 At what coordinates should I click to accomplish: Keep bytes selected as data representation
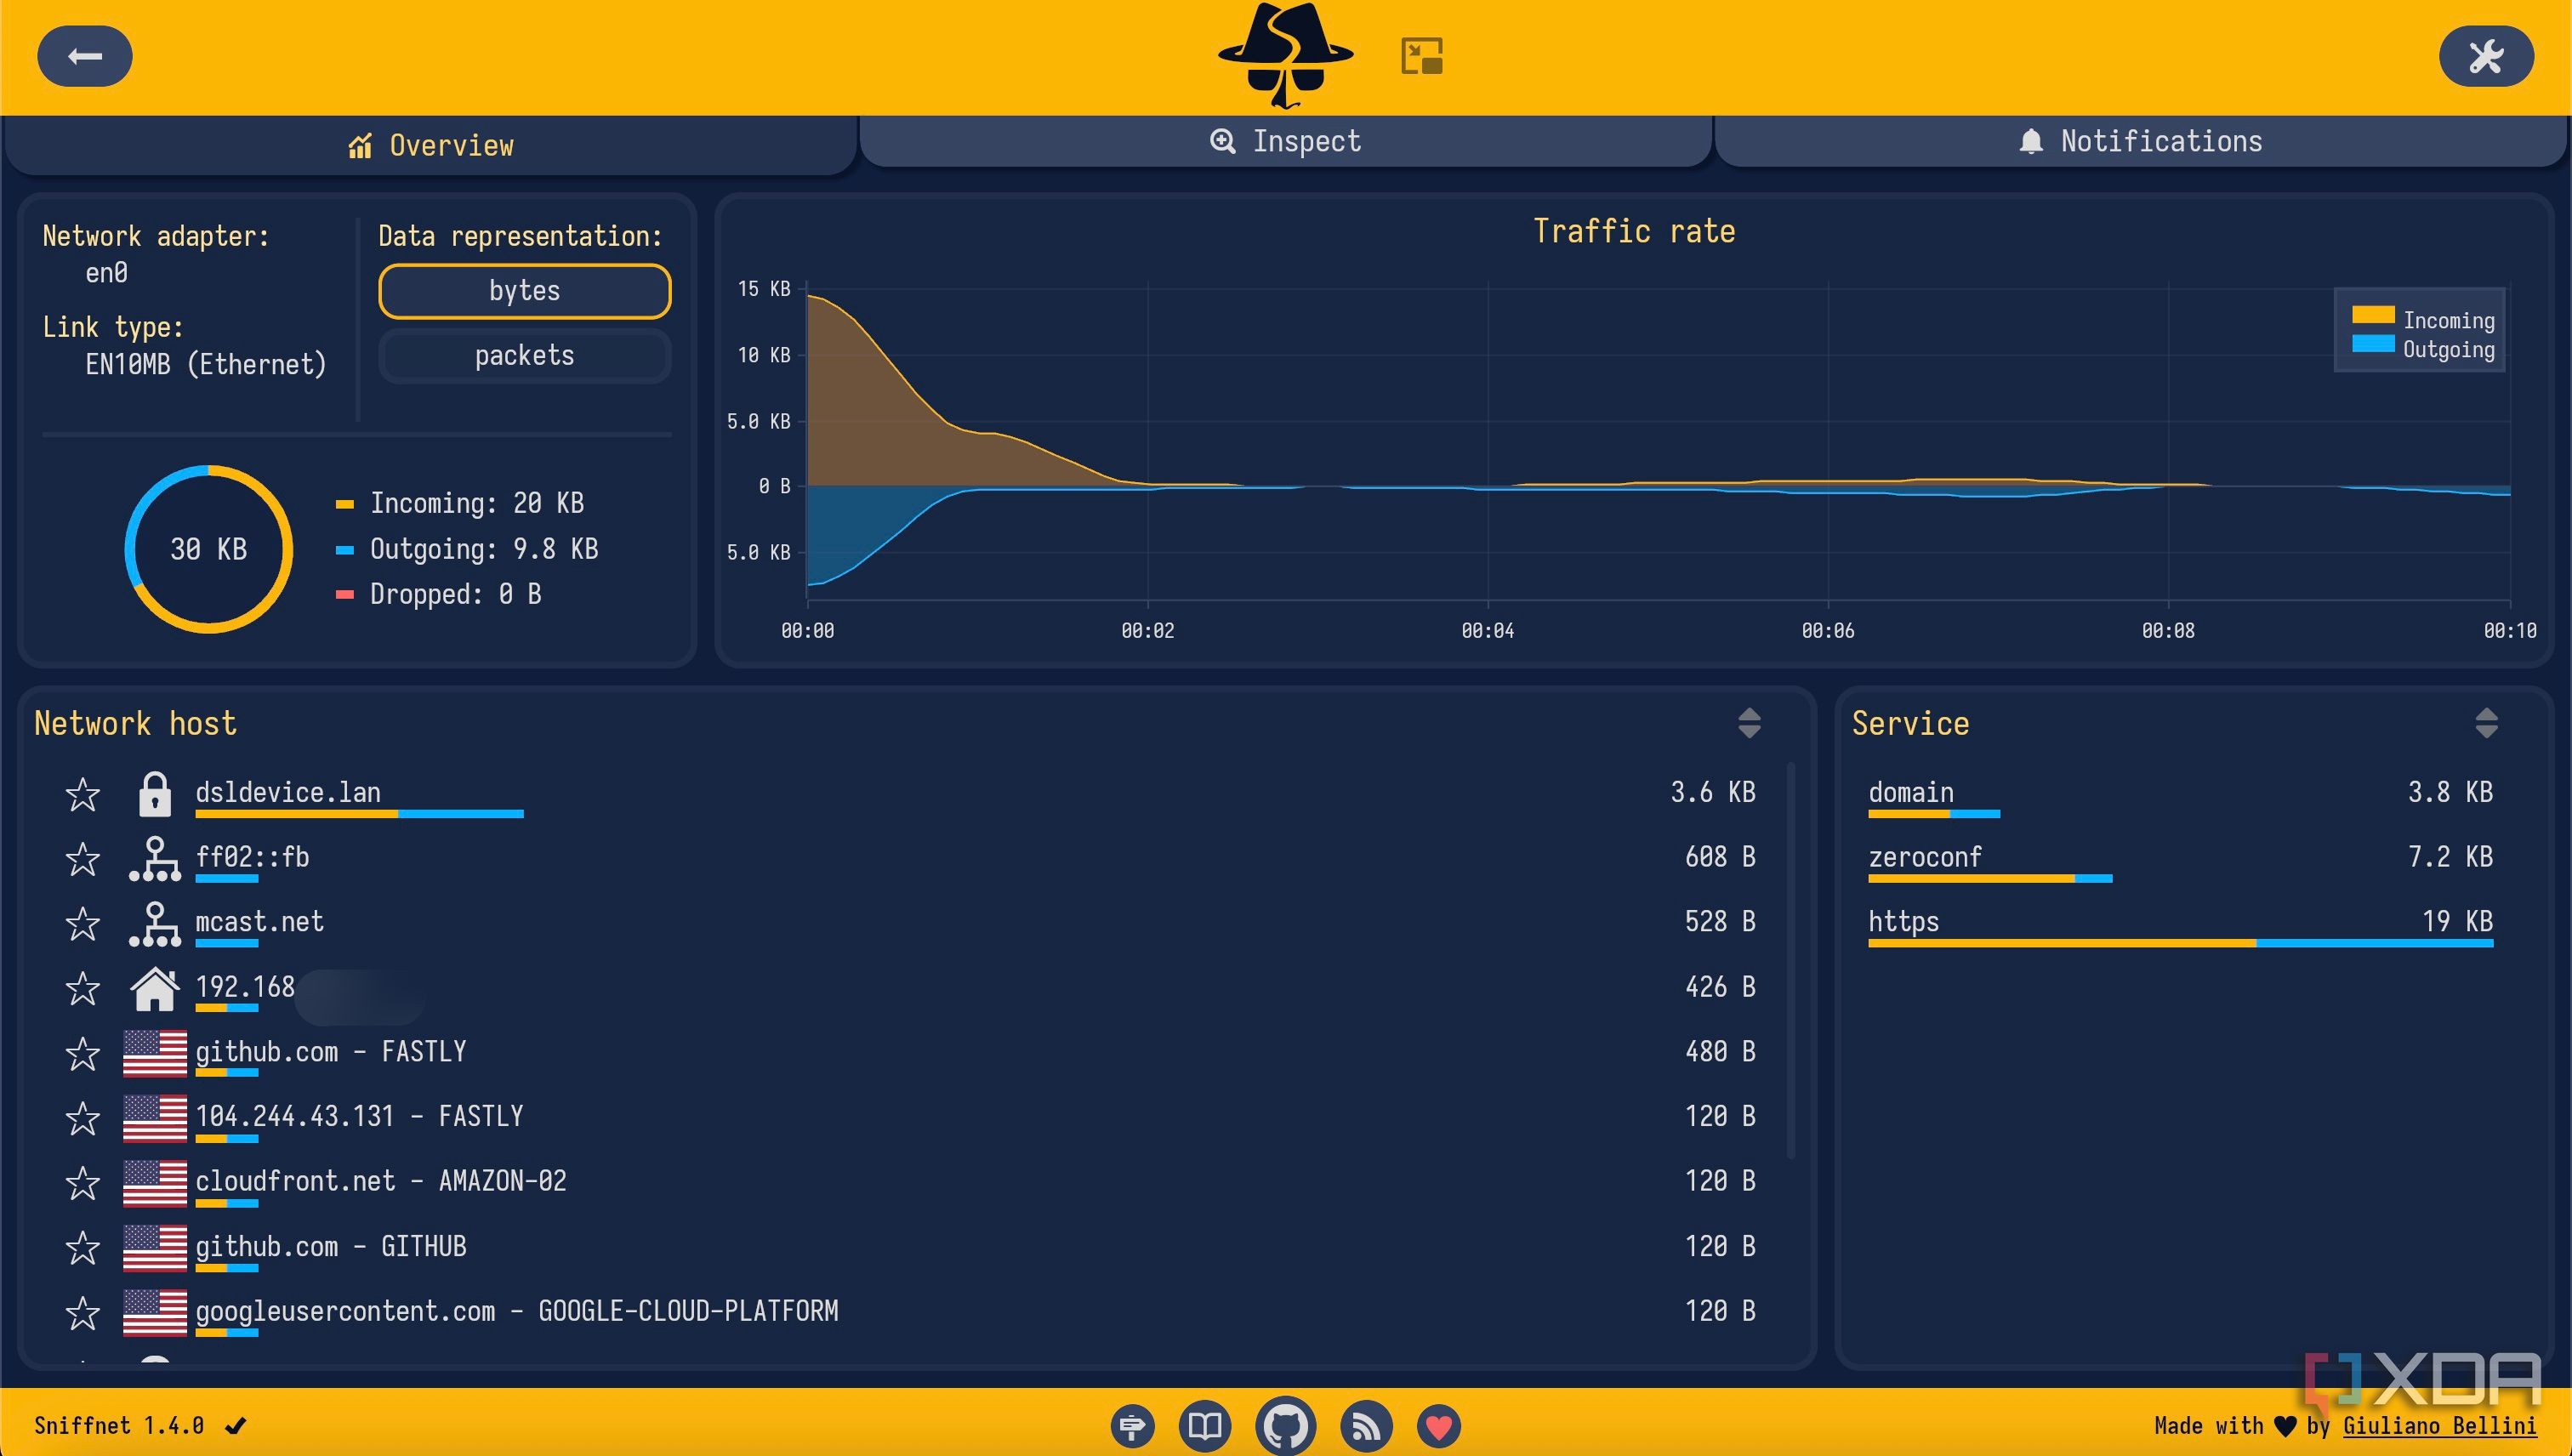click(524, 290)
